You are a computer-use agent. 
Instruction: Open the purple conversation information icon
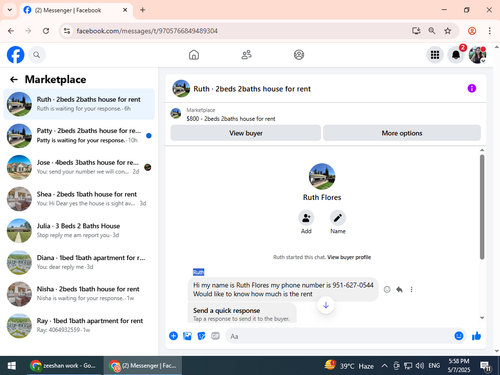[x=472, y=88]
